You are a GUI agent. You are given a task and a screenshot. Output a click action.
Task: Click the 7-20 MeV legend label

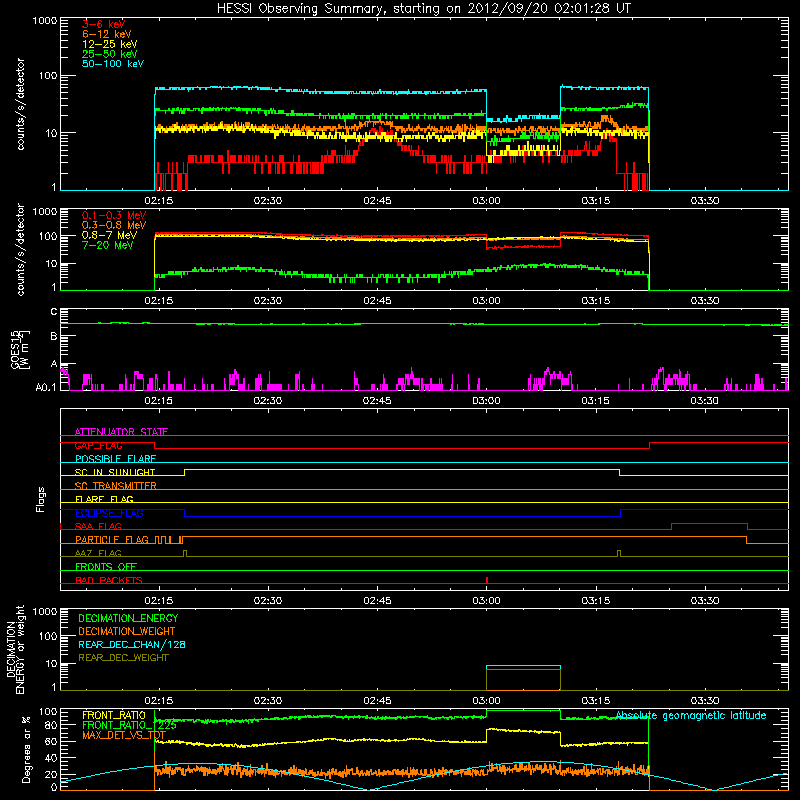pos(108,245)
